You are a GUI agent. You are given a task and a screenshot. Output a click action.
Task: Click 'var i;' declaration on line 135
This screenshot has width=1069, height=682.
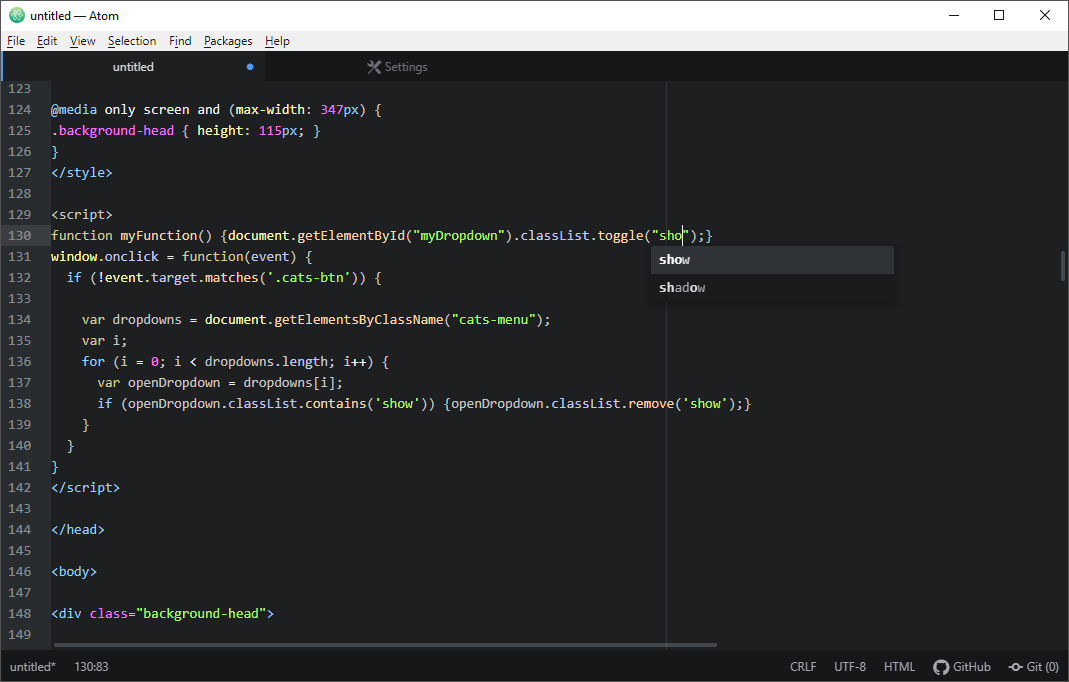tap(104, 340)
